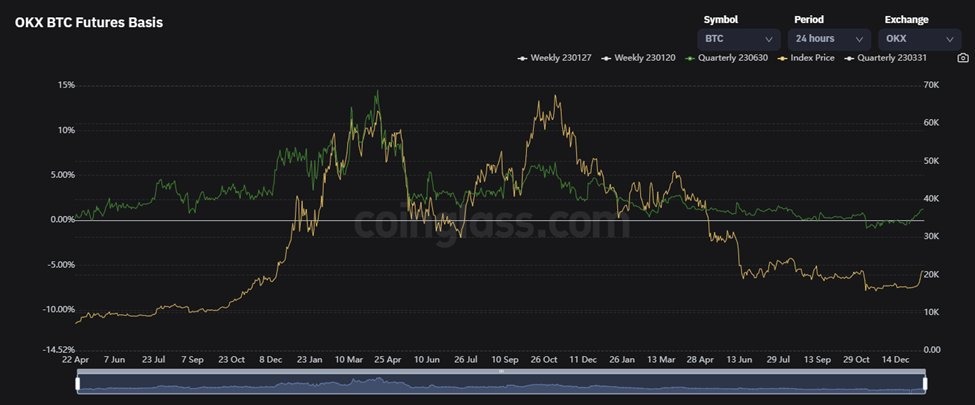Click the 0.00% left axis label
Screen dimensions: 975x405
coord(62,220)
